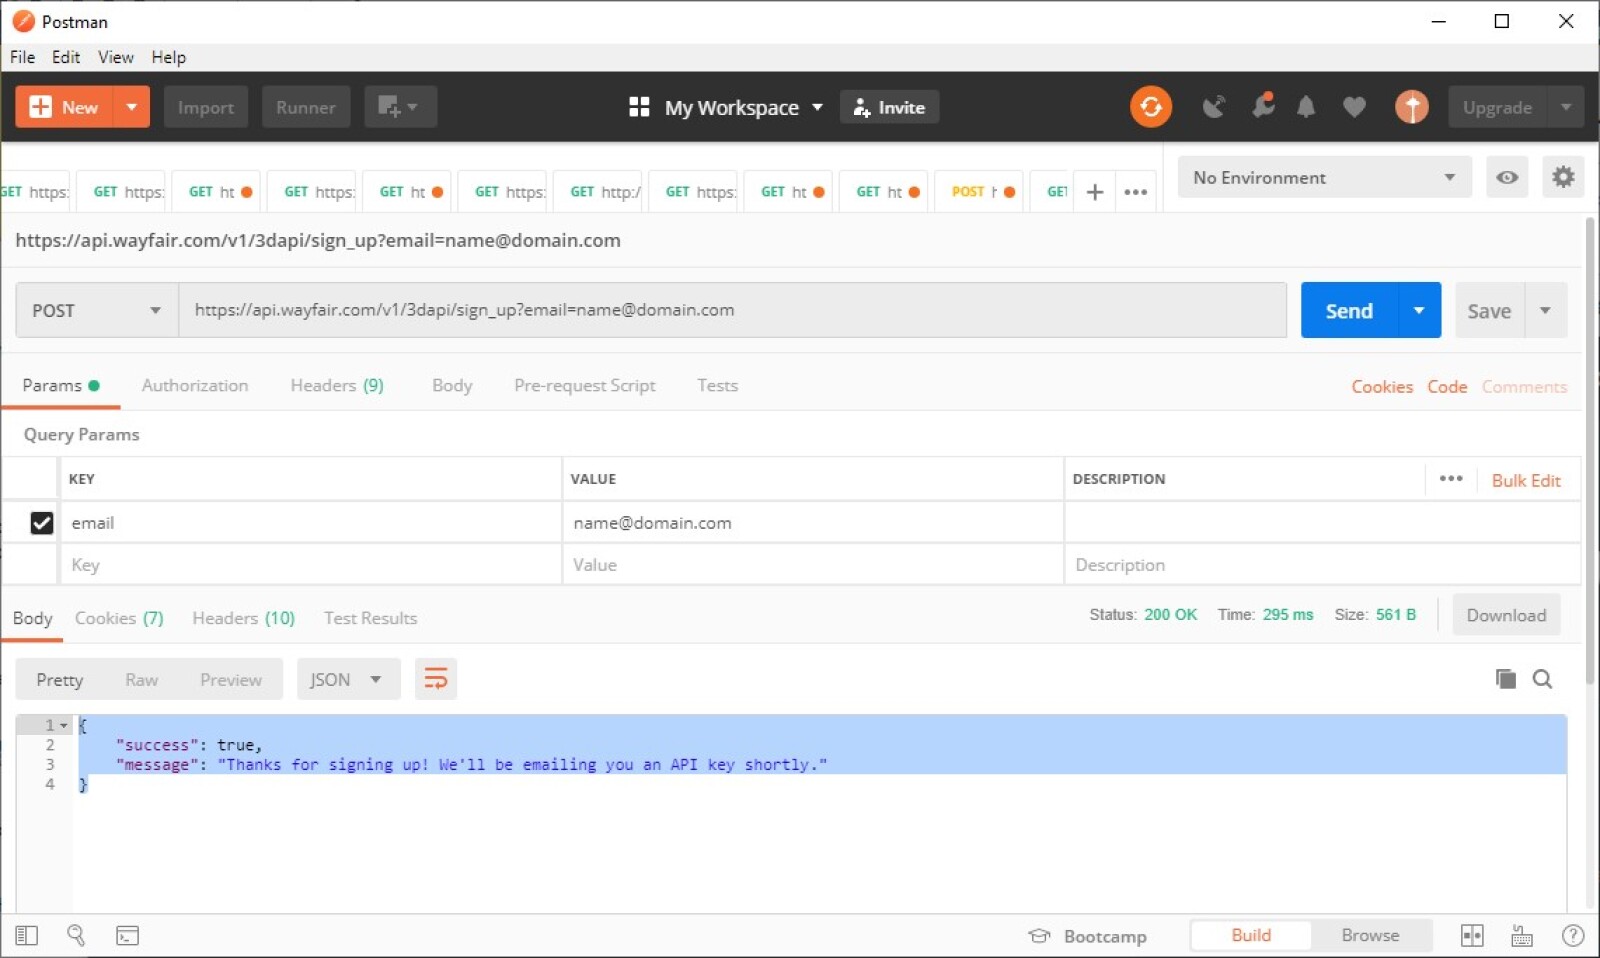Image resolution: width=1600 pixels, height=958 pixels.
Task: Click Bulk Edit for query params
Action: (1526, 480)
